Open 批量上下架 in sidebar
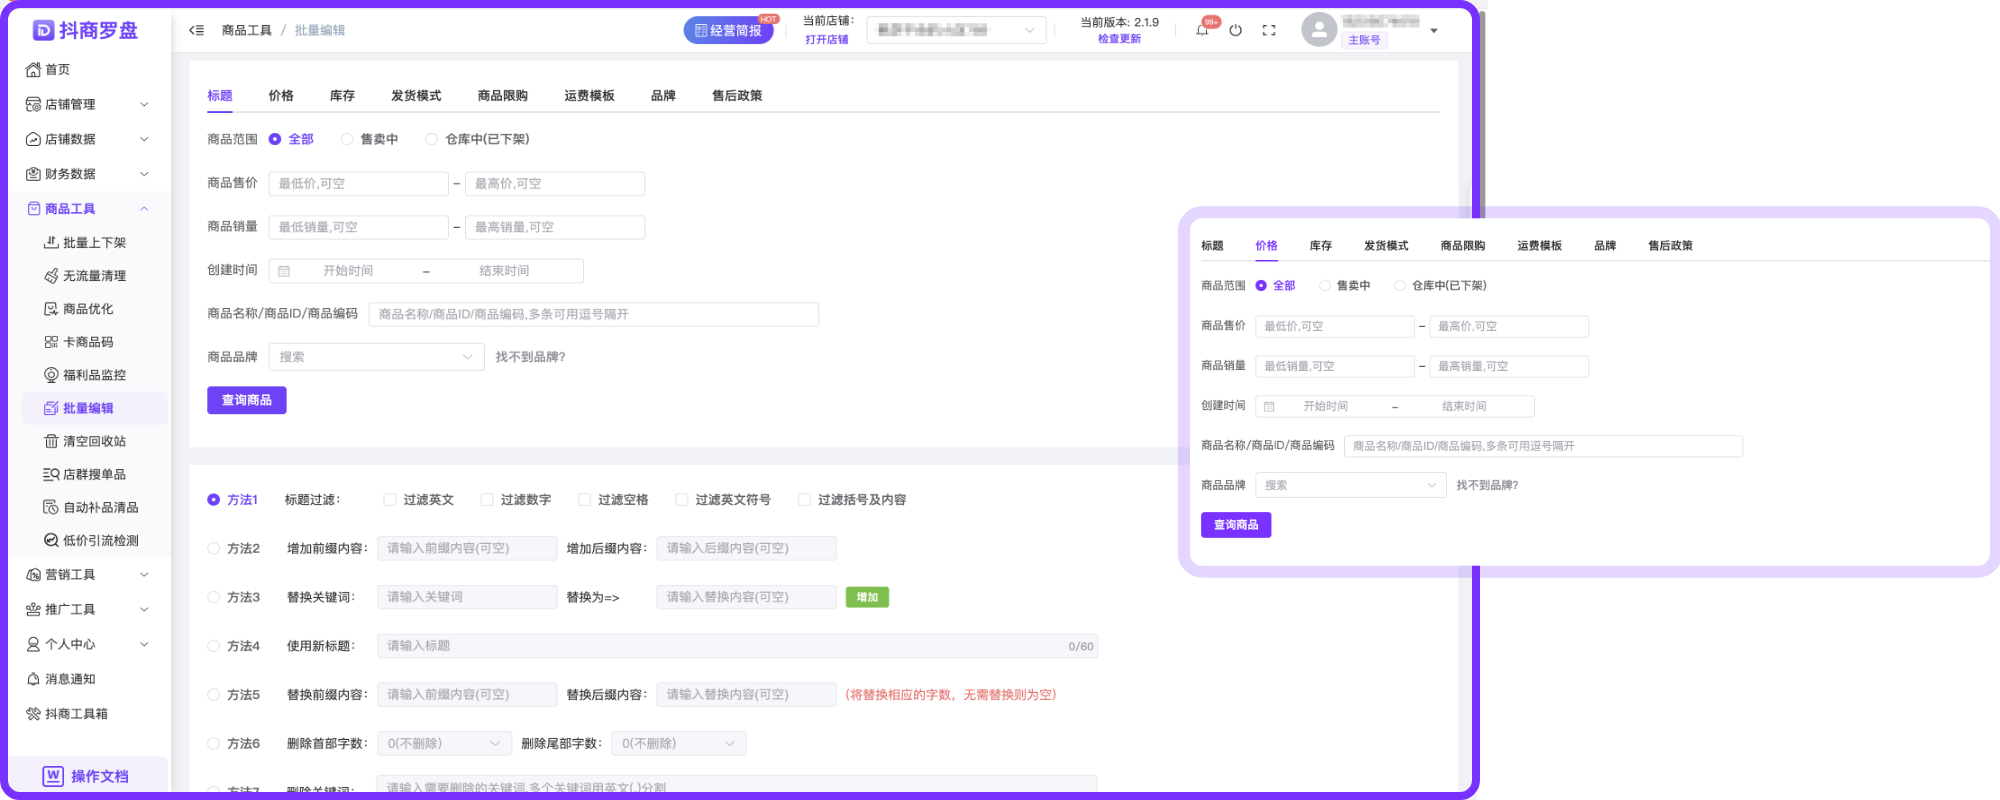The height and width of the screenshot is (800, 2000). tap(94, 243)
